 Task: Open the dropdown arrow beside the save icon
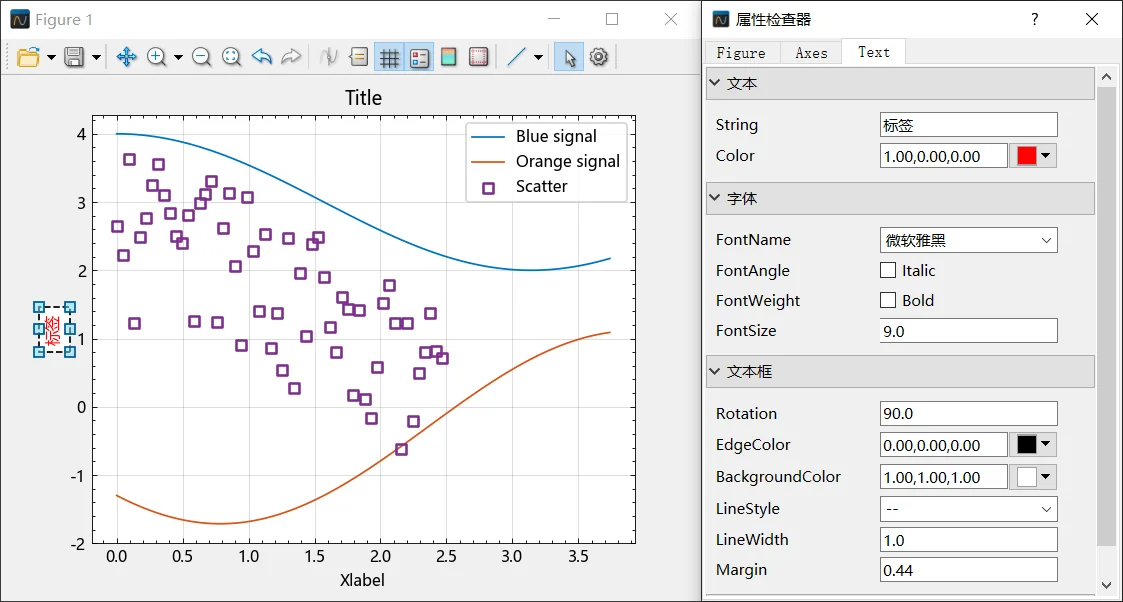(x=96, y=57)
